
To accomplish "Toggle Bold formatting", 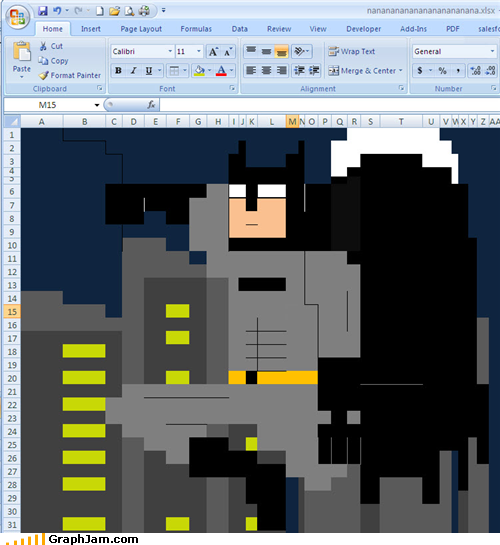I will click(118, 71).
